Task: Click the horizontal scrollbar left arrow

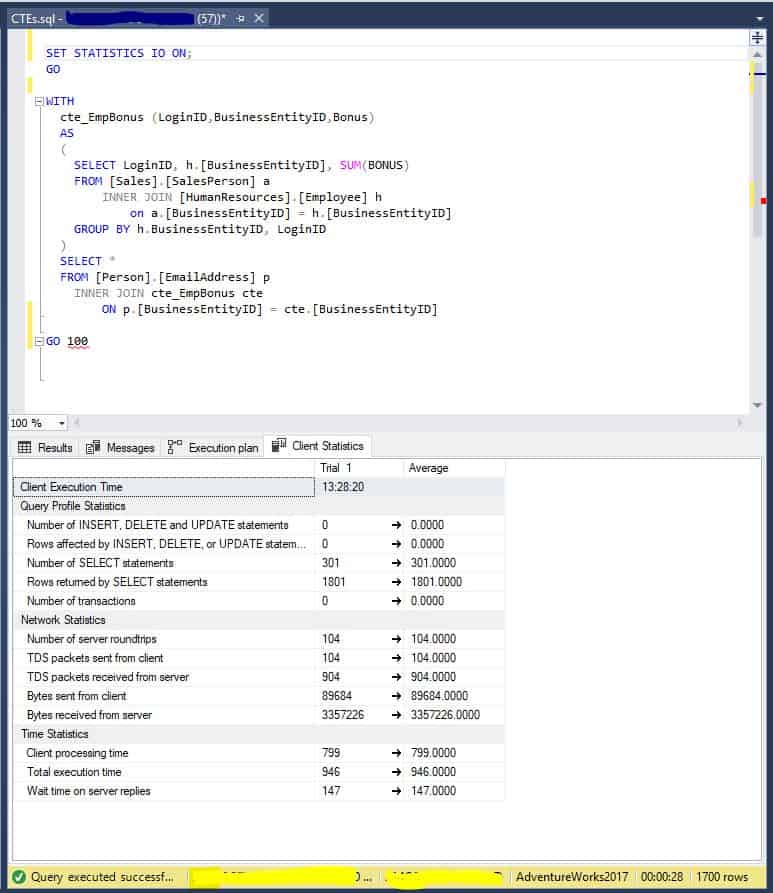Action: (x=77, y=423)
